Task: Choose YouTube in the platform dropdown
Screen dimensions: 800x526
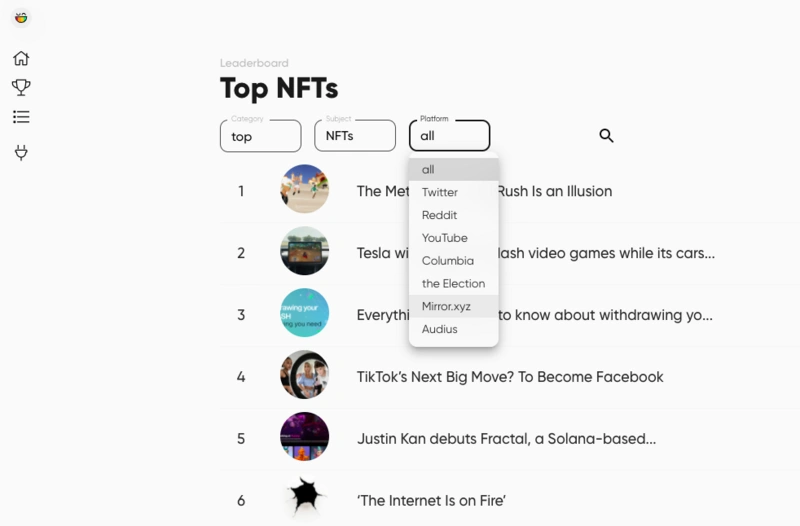Action: (x=444, y=238)
